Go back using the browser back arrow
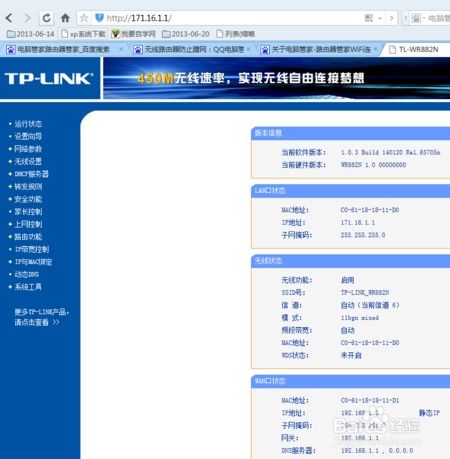450x459 pixels. (9, 18)
